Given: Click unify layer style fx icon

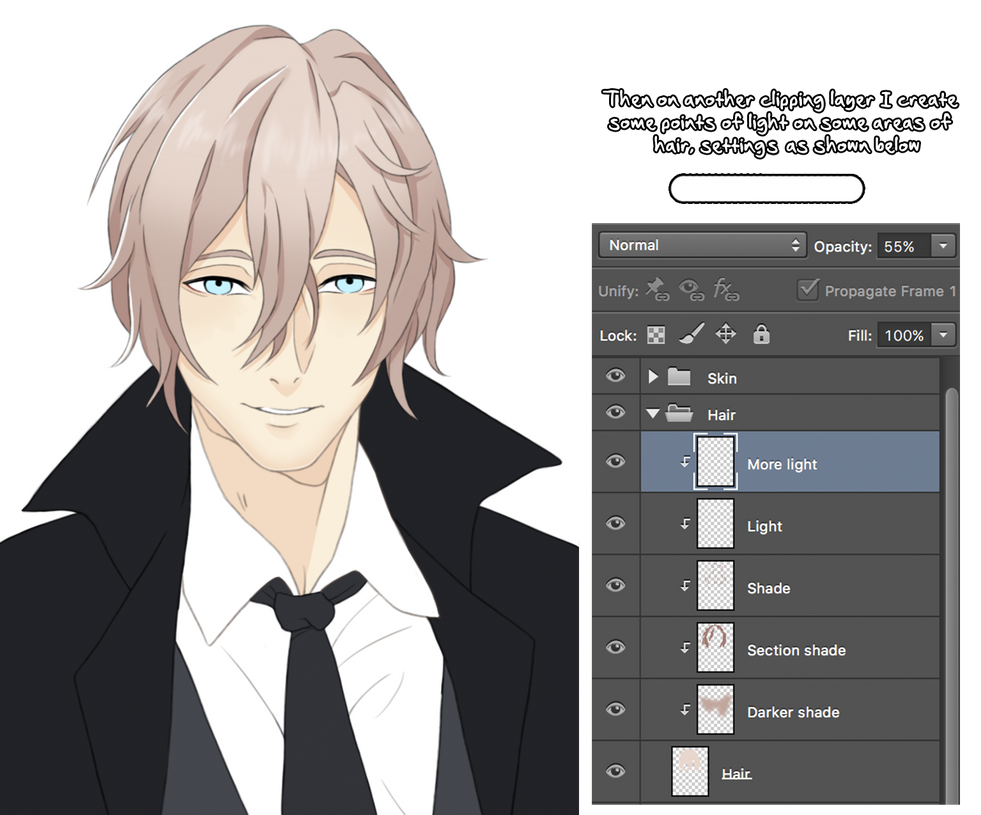Looking at the screenshot, I should pyautogui.click(x=726, y=290).
